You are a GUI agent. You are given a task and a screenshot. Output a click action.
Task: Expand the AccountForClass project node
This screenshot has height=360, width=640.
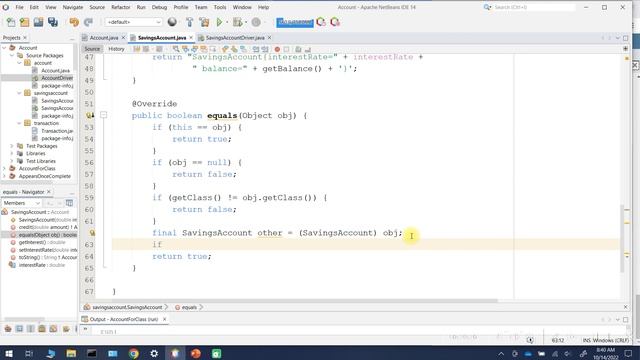(4, 169)
